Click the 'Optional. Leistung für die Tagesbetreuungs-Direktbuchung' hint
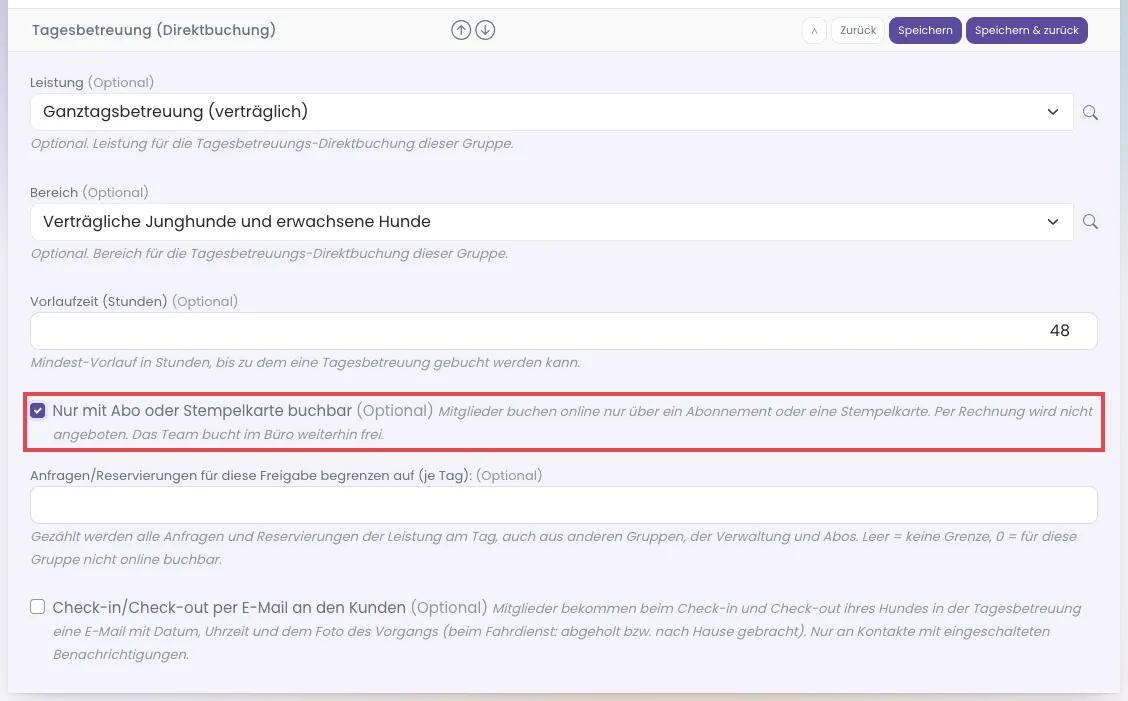1128x701 pixels. pos(272,144)
